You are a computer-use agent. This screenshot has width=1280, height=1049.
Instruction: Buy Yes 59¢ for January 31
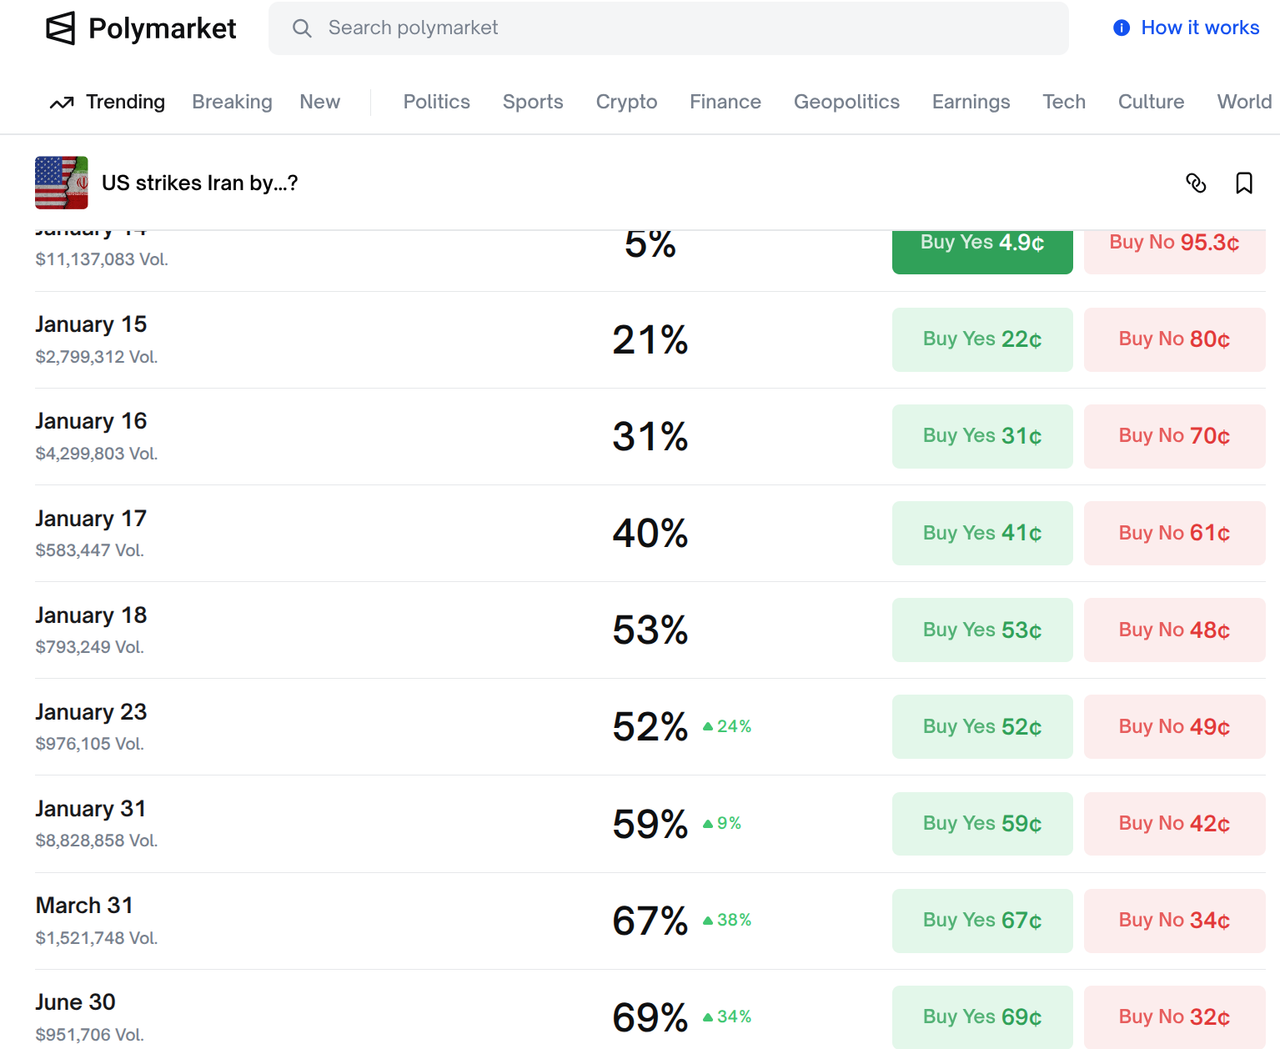[x=982, y=824]
